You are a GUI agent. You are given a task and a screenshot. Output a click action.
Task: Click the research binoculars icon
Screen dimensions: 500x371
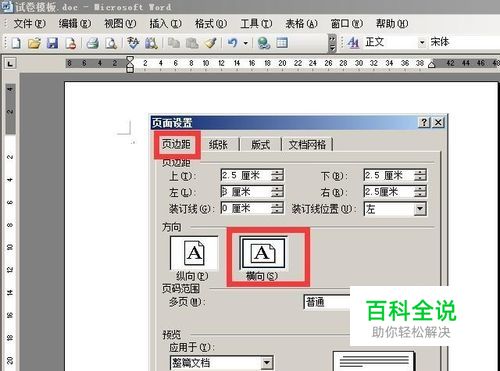pyautogui.click(x=151, y=43)
